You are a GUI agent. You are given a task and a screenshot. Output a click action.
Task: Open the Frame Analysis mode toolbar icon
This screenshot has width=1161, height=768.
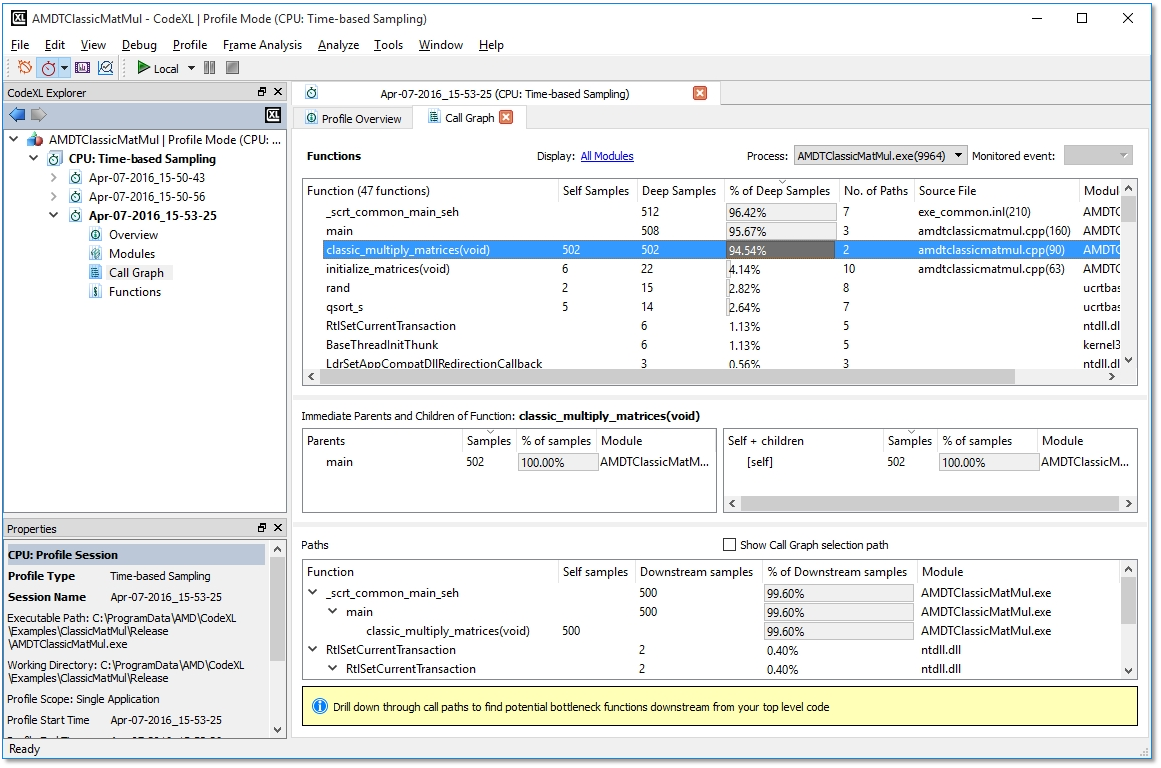click(x=82, y=68)
